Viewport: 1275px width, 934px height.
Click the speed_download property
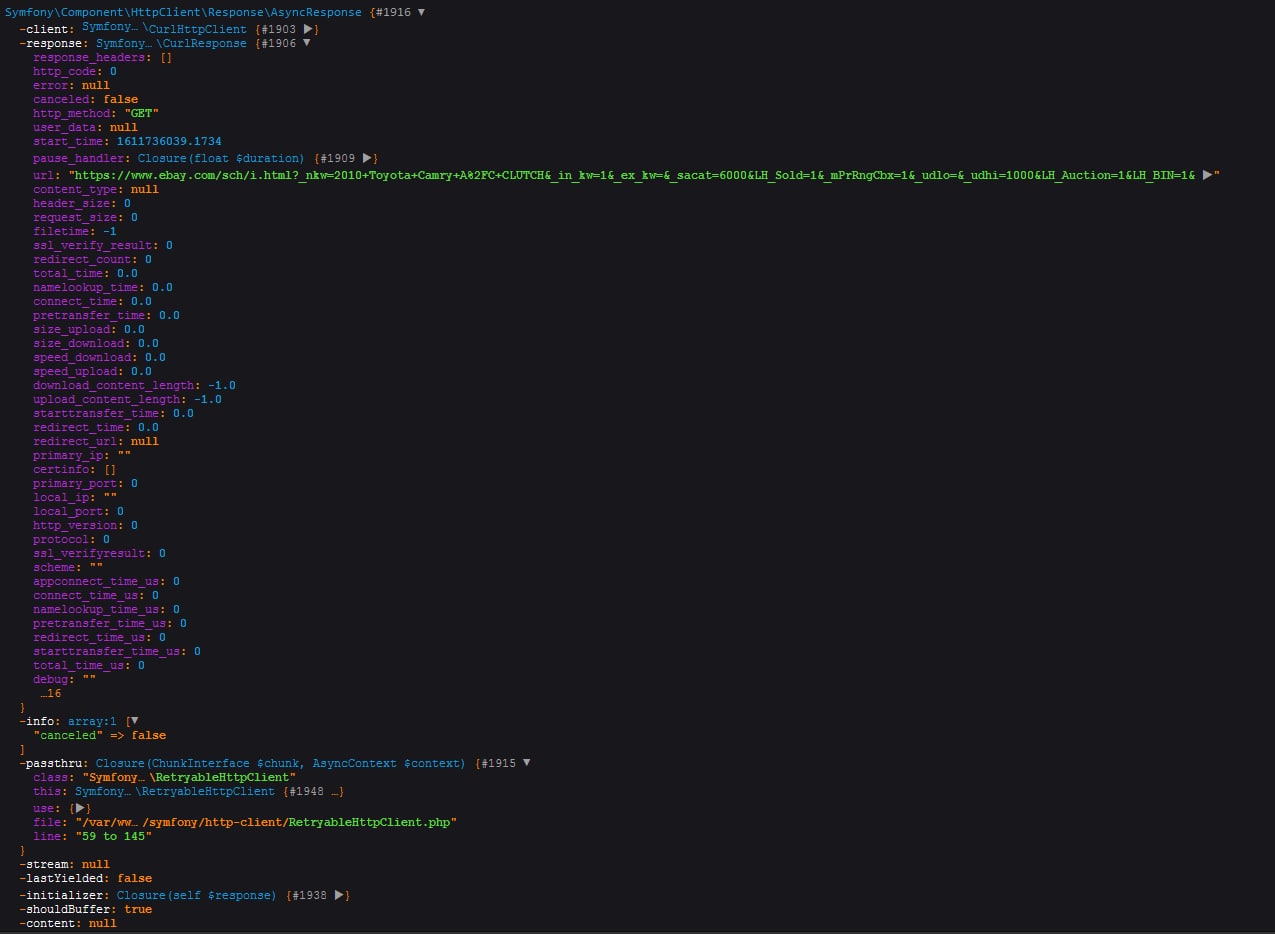(82, 357)
